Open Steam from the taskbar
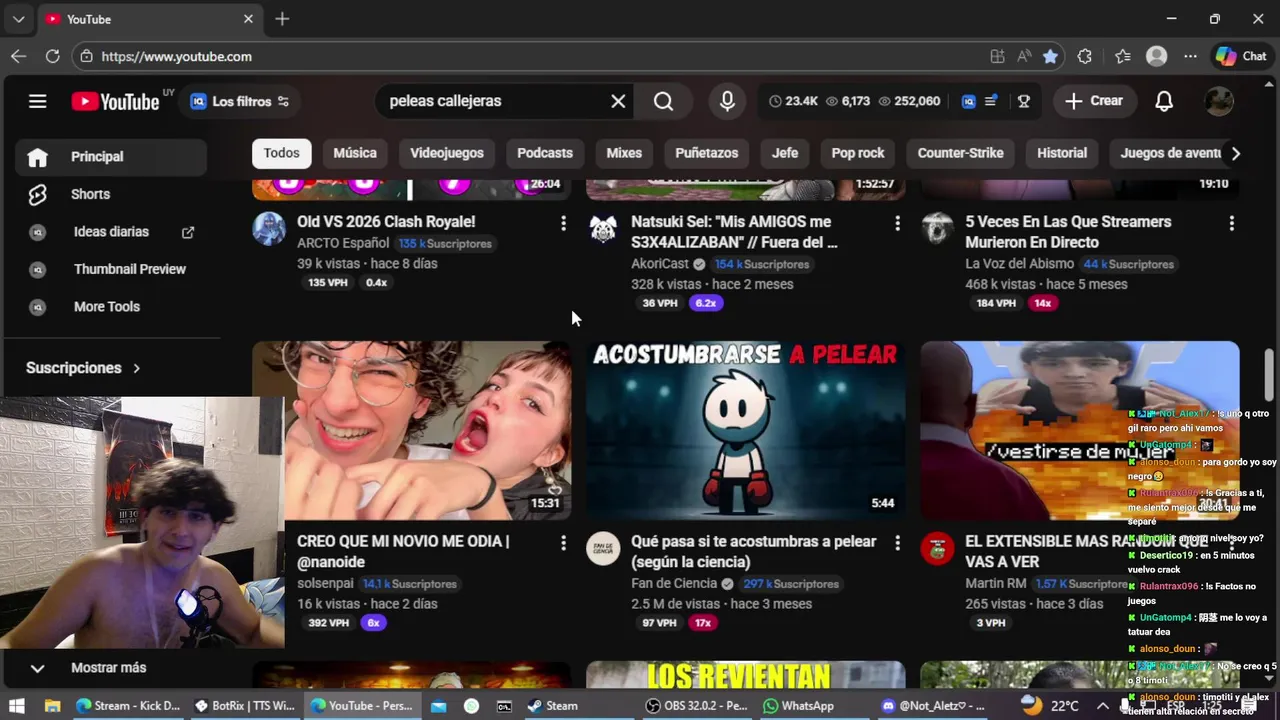The width and height of the screenshot is (1280, 720). (552, 706)
